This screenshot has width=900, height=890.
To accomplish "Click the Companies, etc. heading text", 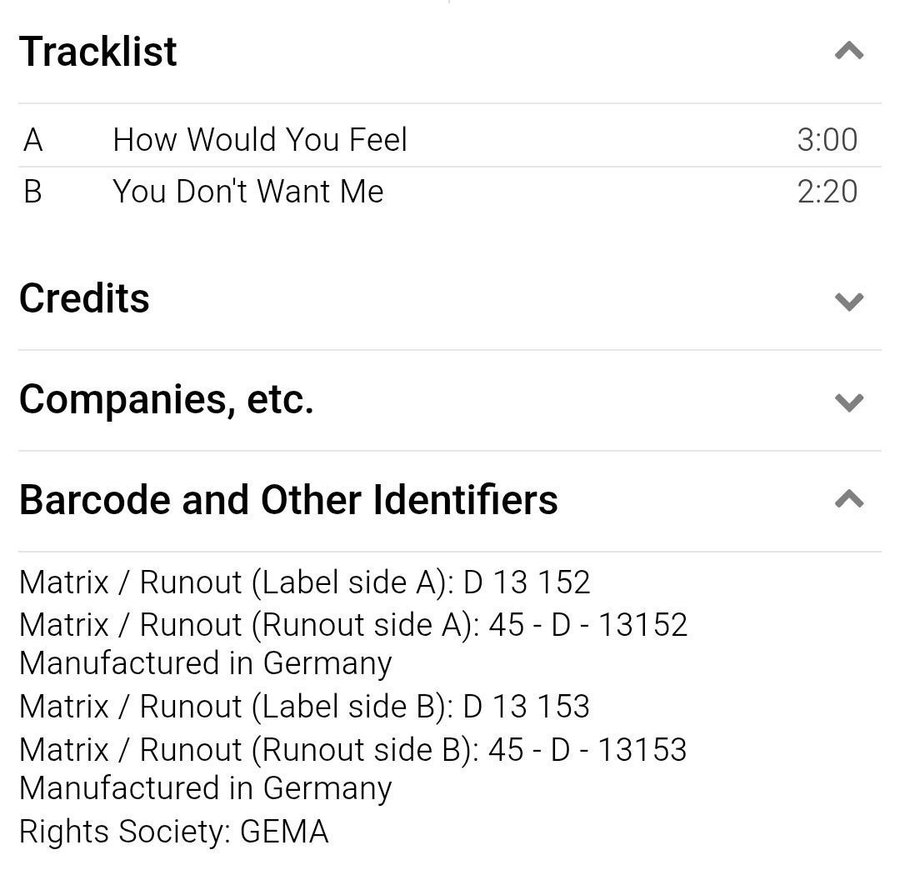I will [166, 400].
